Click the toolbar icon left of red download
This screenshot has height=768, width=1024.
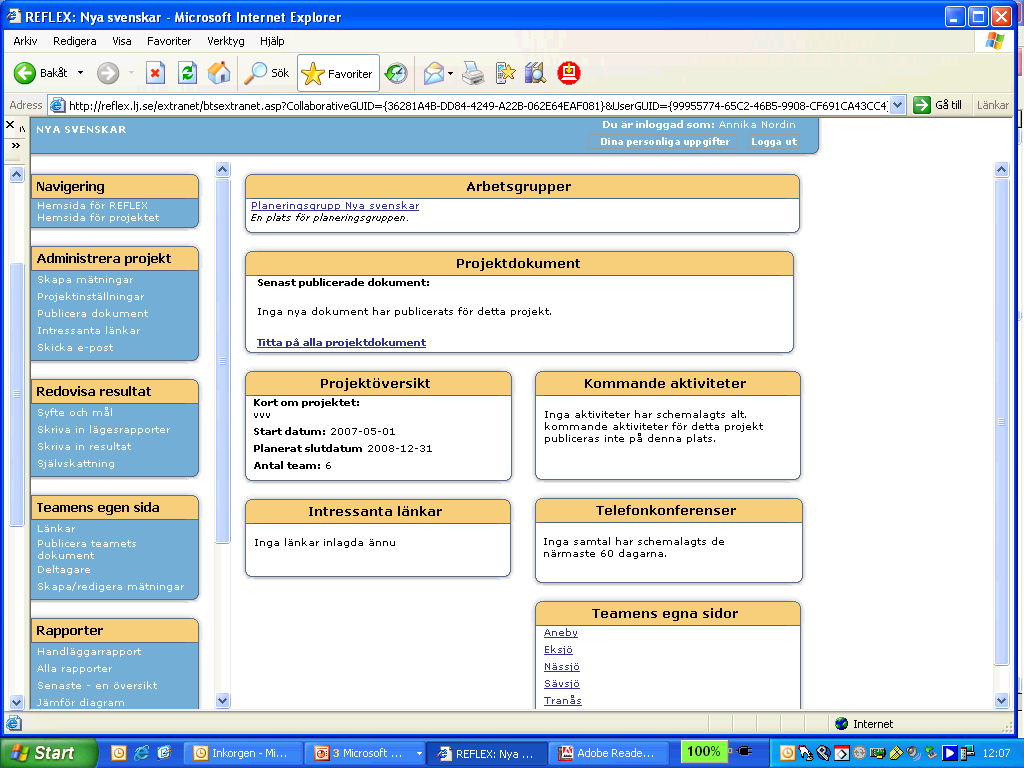coord(535,72)
